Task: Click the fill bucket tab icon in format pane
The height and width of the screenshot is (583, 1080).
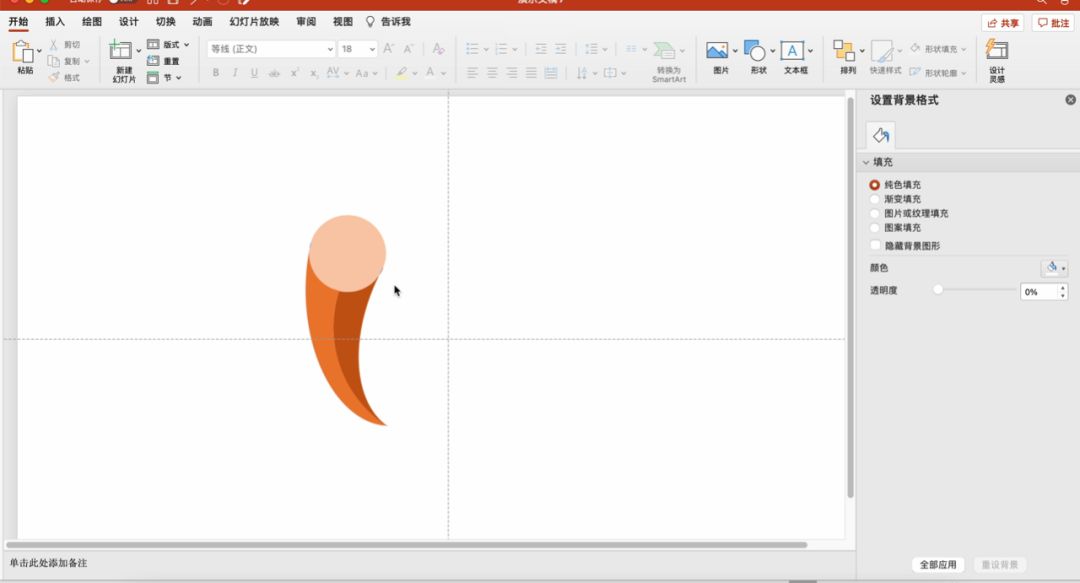Action: (881, 135)
